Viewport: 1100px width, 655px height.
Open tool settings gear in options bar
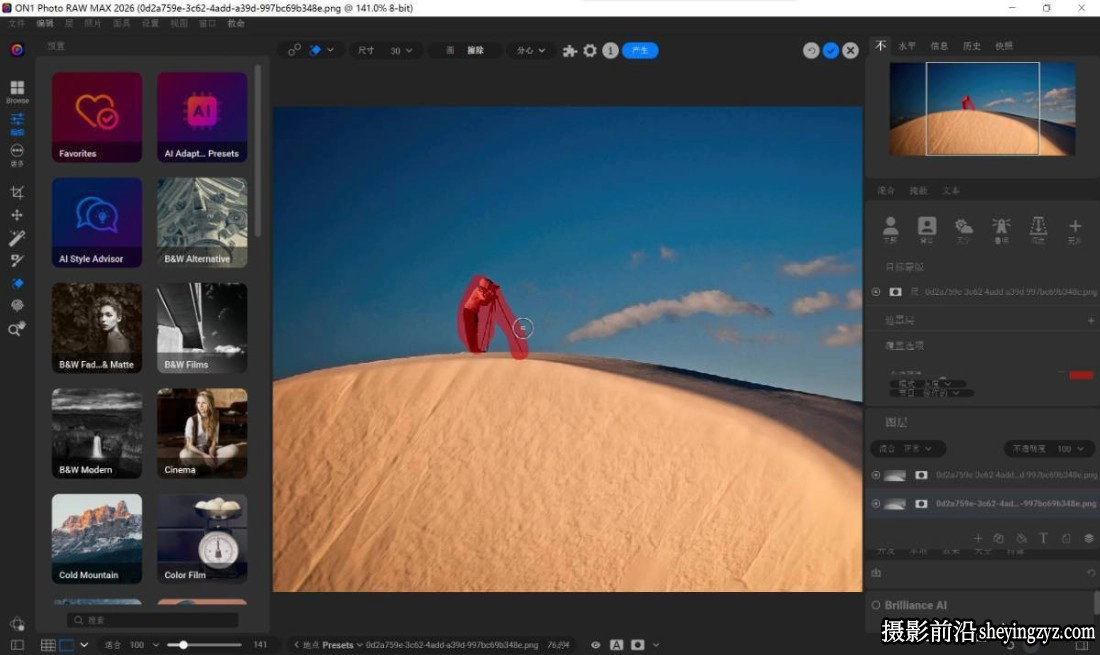pos(590,50)
